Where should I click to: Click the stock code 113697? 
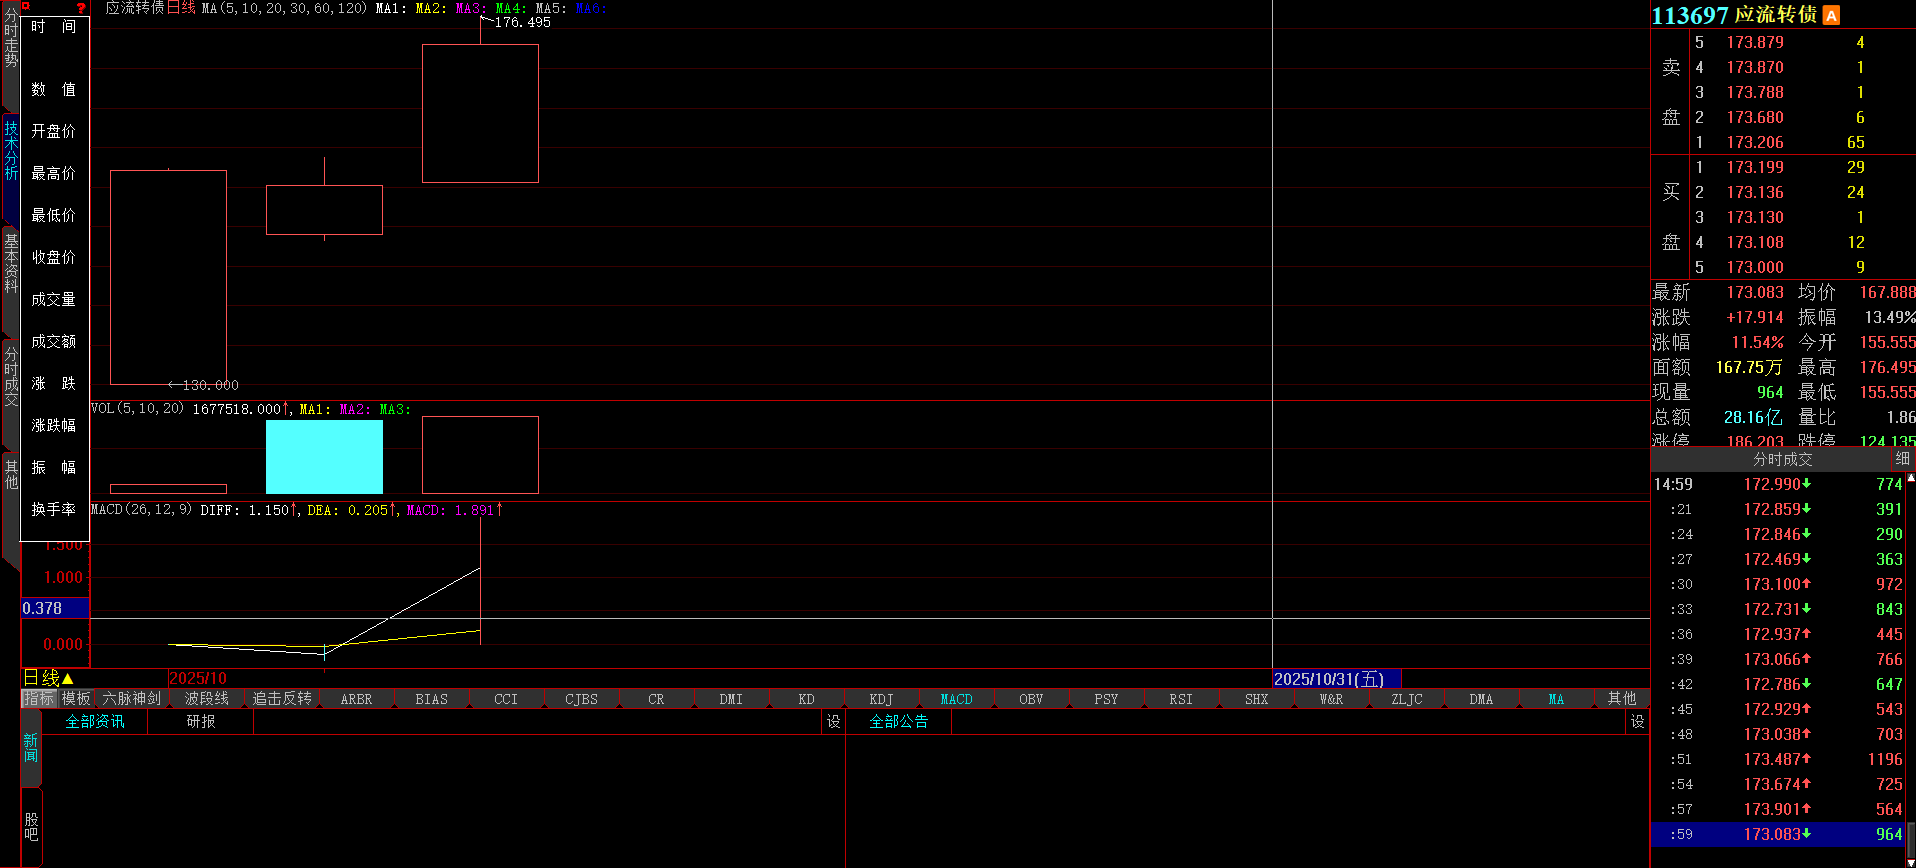[1690, 15]
